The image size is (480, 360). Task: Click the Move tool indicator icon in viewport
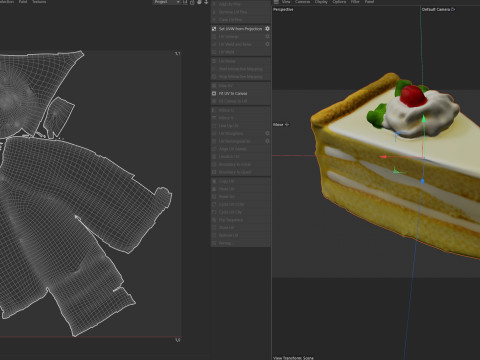pos(287,124)
